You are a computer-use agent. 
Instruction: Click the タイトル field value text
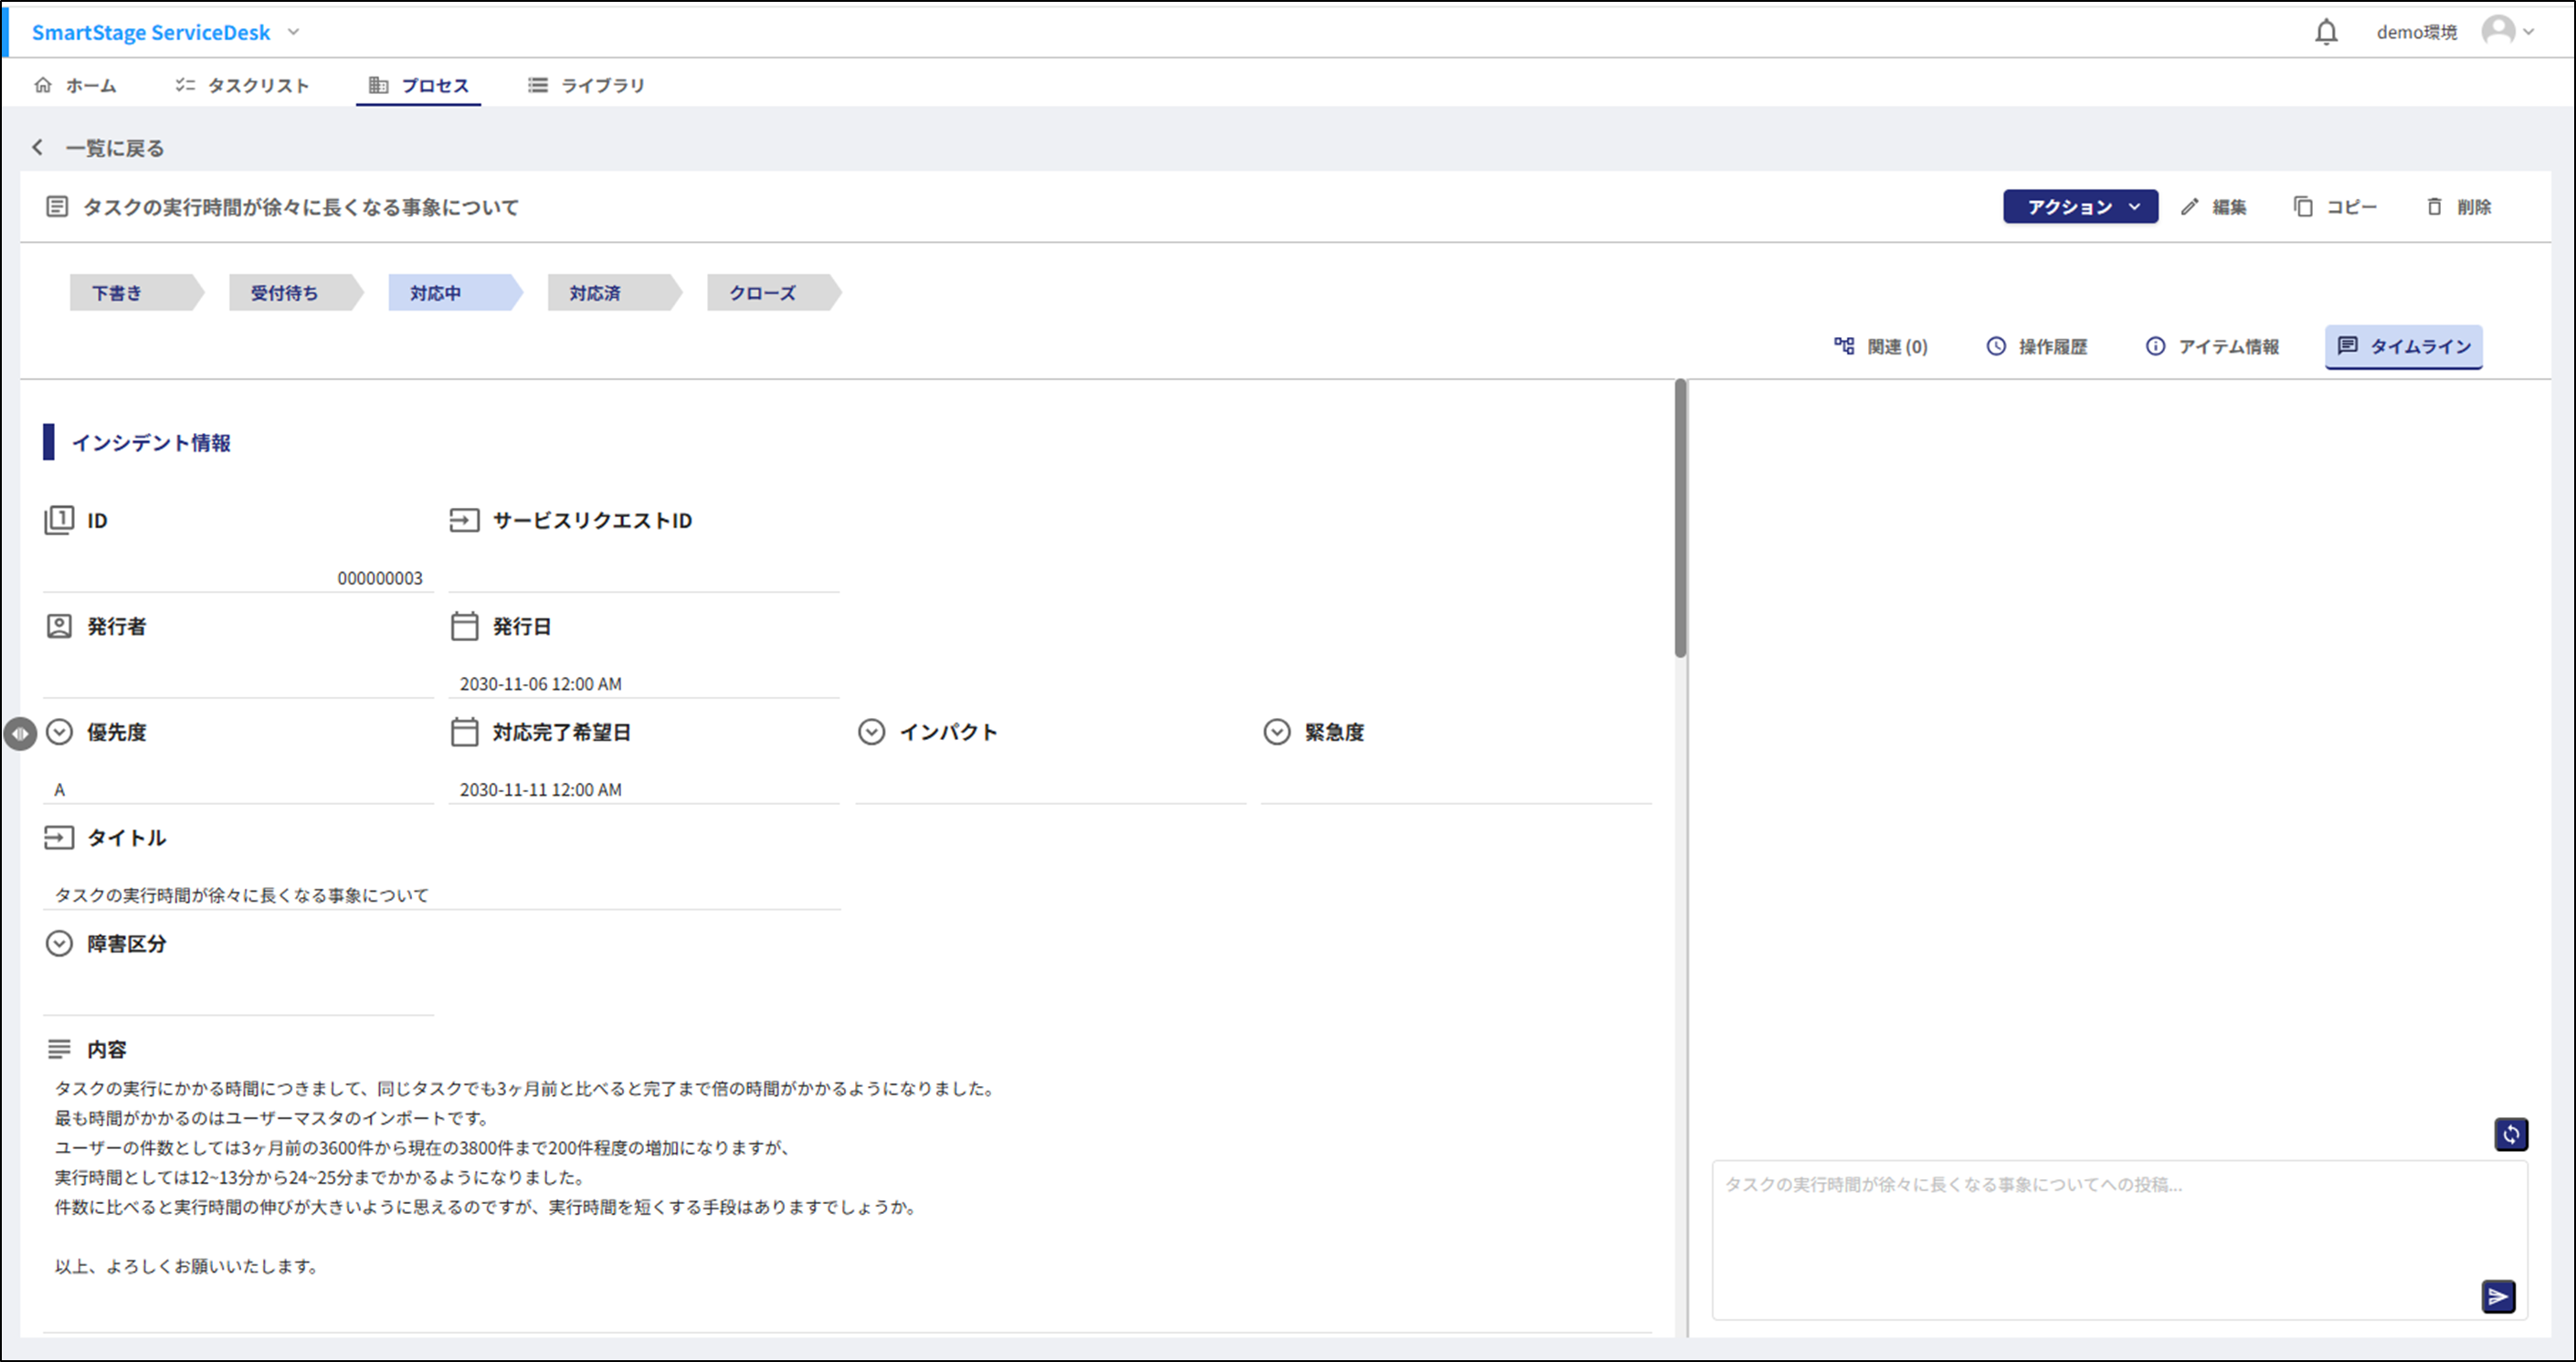point(241,895)
